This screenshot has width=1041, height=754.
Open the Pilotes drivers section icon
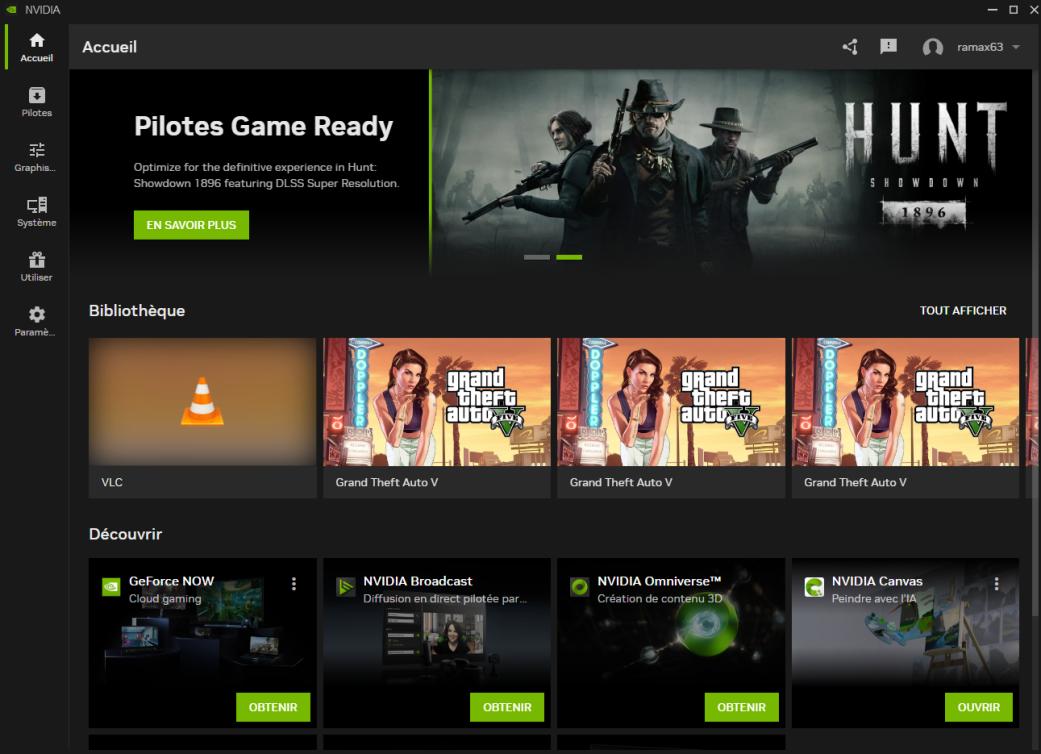click(37, 96)
